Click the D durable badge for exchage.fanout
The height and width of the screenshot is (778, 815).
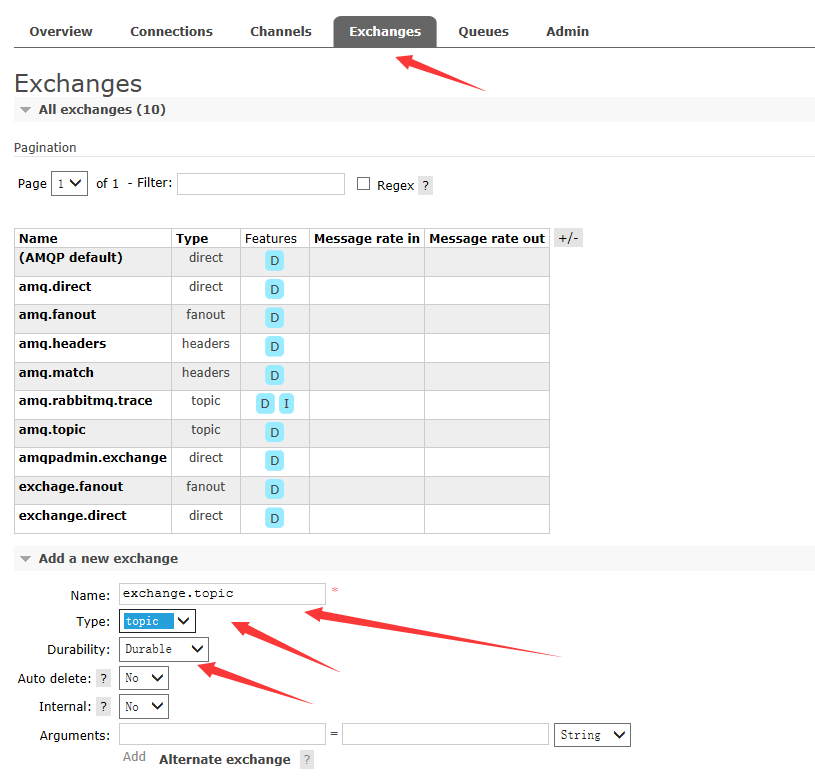tap(274, 490)
